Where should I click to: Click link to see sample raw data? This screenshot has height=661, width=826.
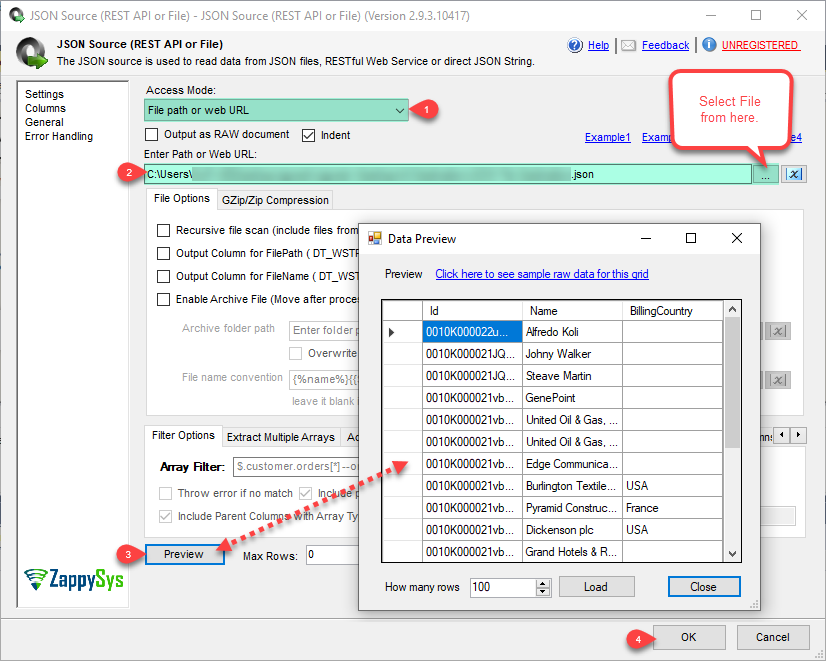(x=542, y=274)
